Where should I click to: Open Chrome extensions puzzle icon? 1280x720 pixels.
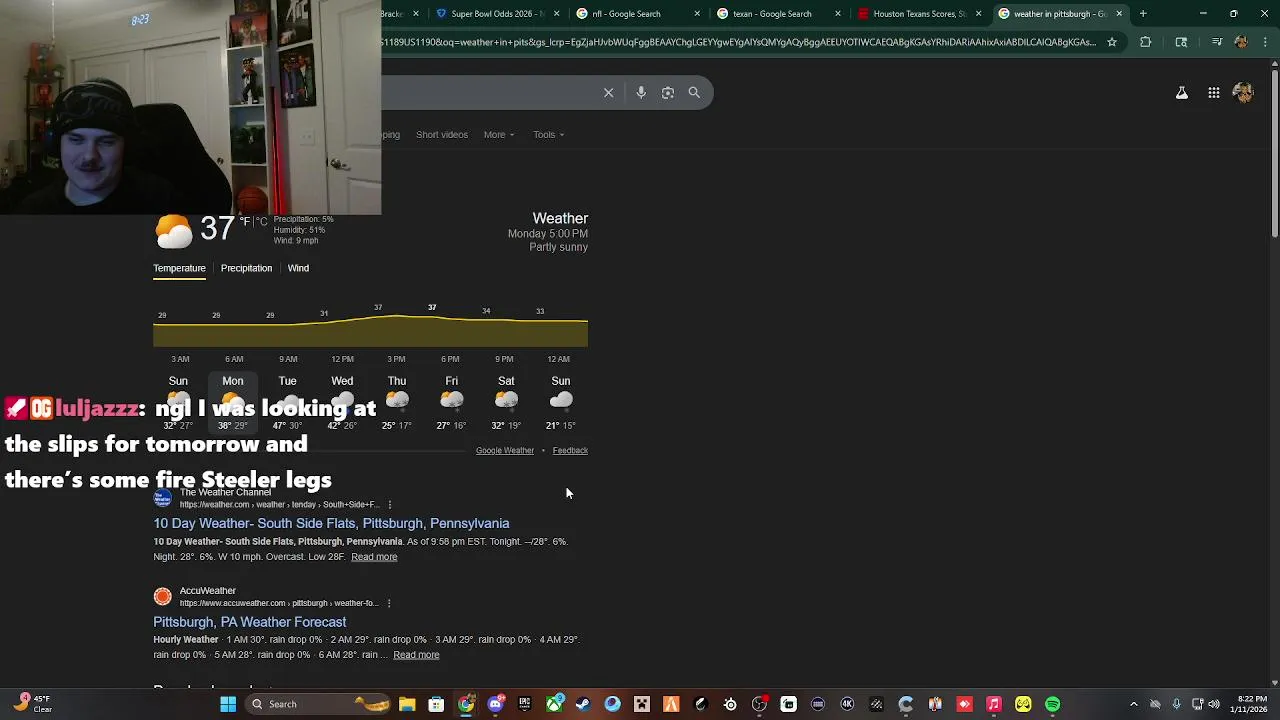[x=1146, y=42]
